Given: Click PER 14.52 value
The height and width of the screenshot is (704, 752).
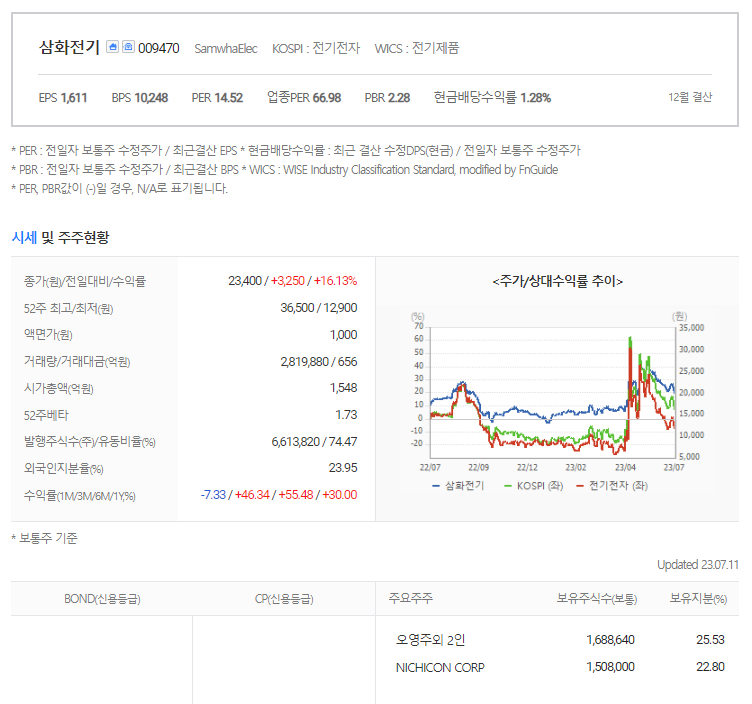Looking at the screenshot, I should (x=217, y=98).
